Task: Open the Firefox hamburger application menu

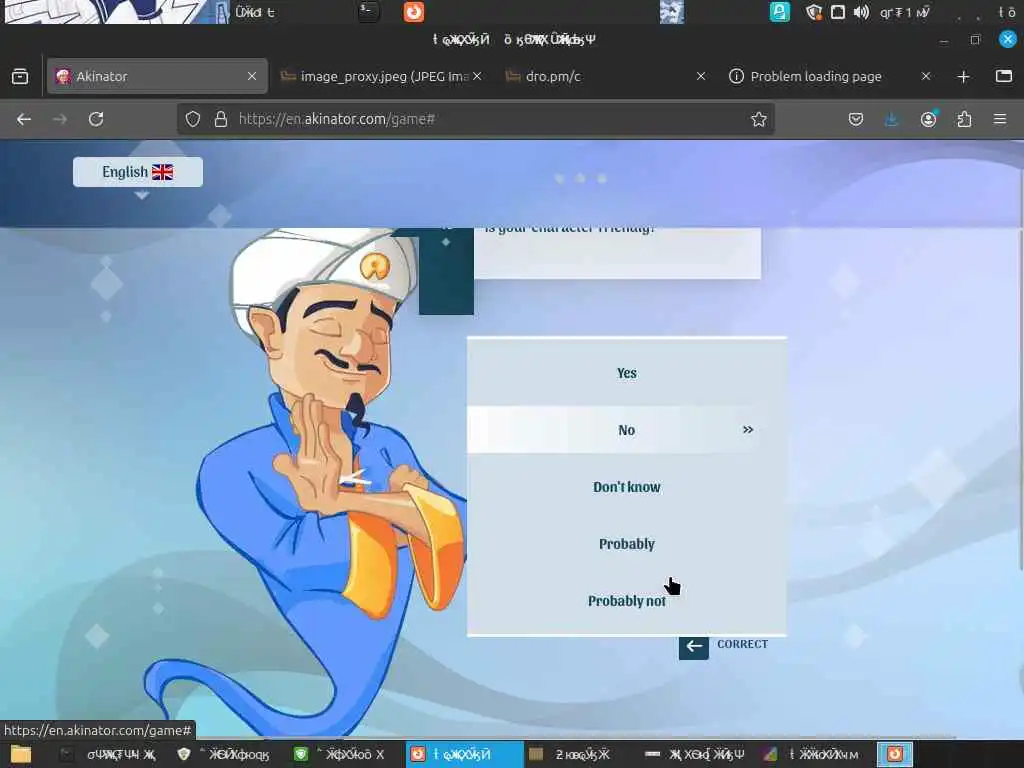Action: coord(1000,119)
